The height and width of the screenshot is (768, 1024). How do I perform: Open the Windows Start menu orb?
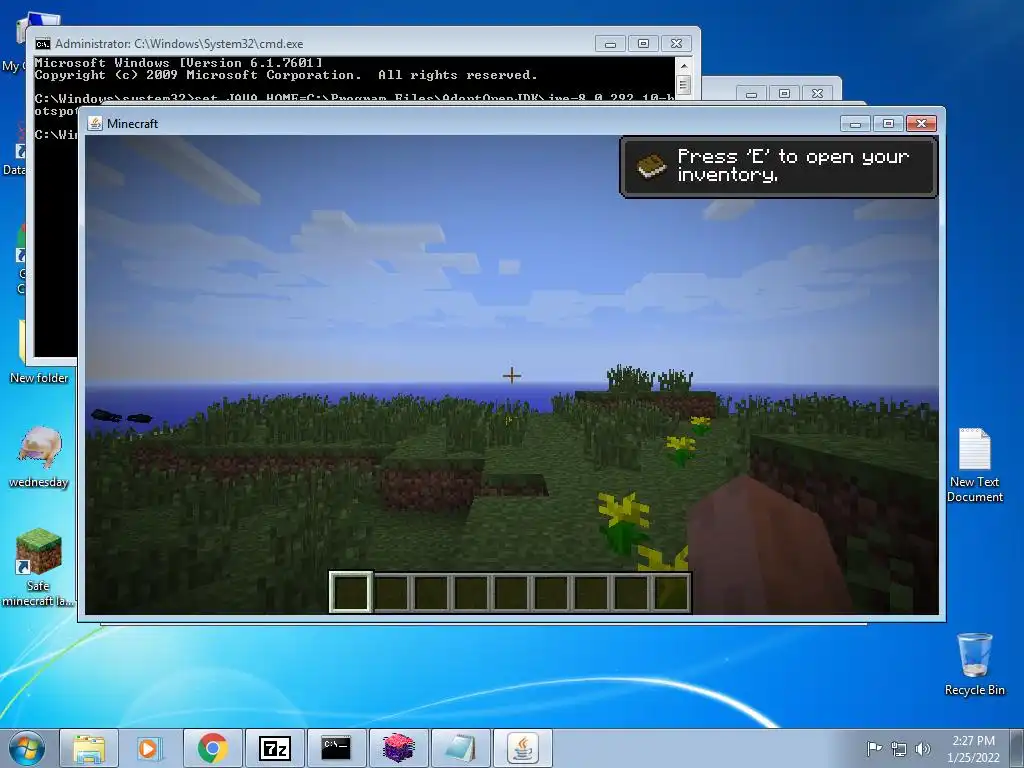27,748
